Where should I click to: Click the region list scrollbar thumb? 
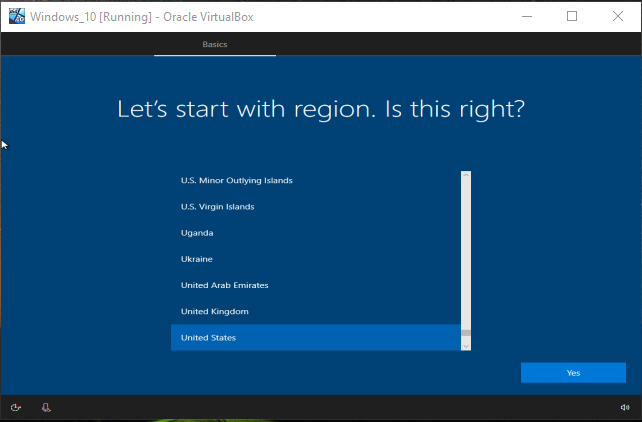pos(466,333)
